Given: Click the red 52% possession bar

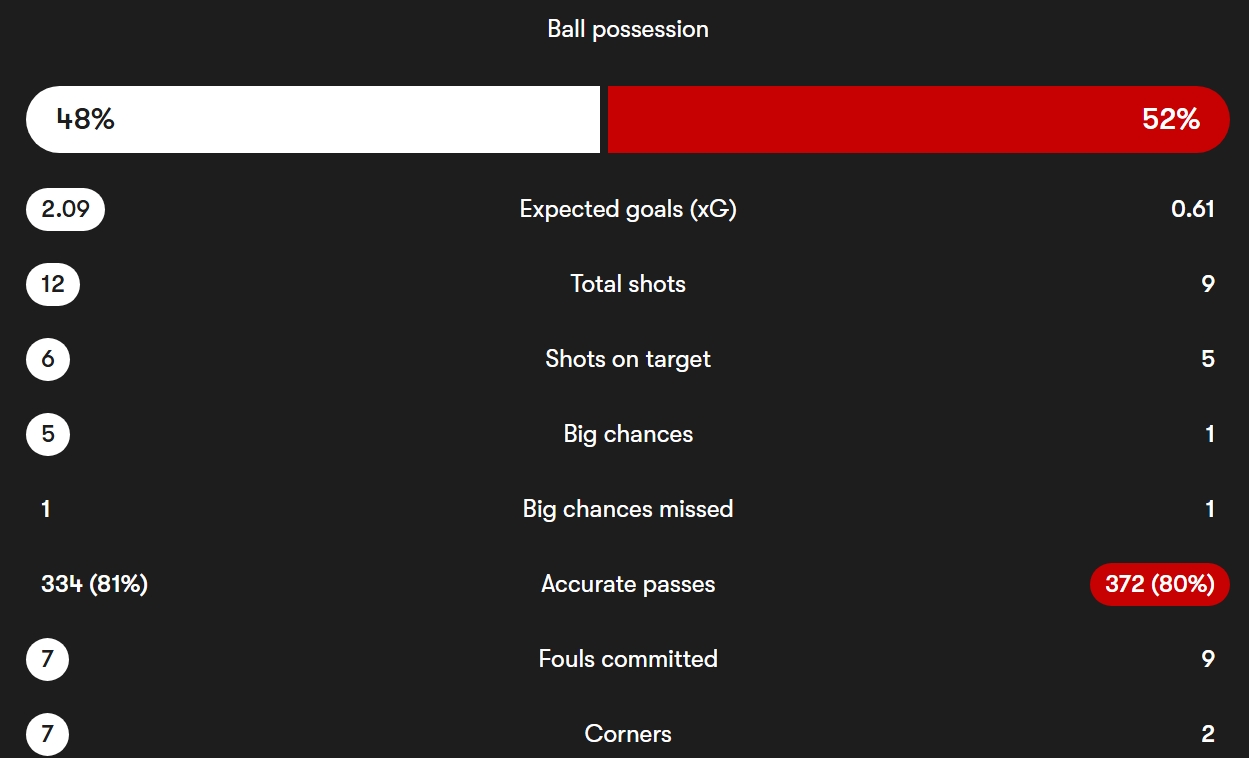Looking at the screenshot, I should [x=918, y=119].
